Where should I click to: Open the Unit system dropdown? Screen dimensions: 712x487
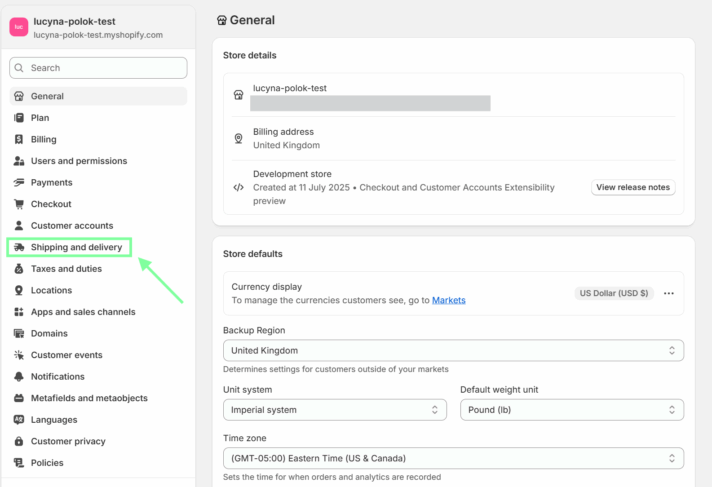[x=335, y=409]
